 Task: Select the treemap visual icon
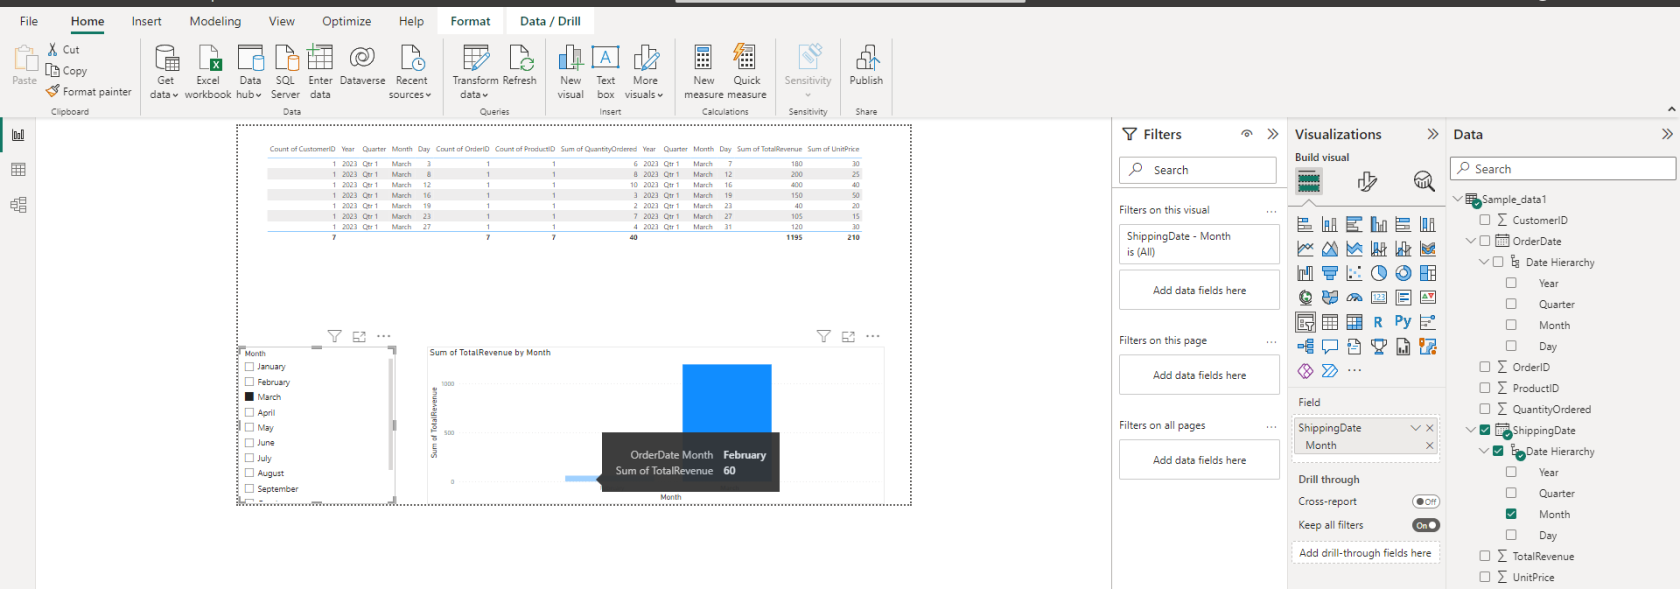1428,273
